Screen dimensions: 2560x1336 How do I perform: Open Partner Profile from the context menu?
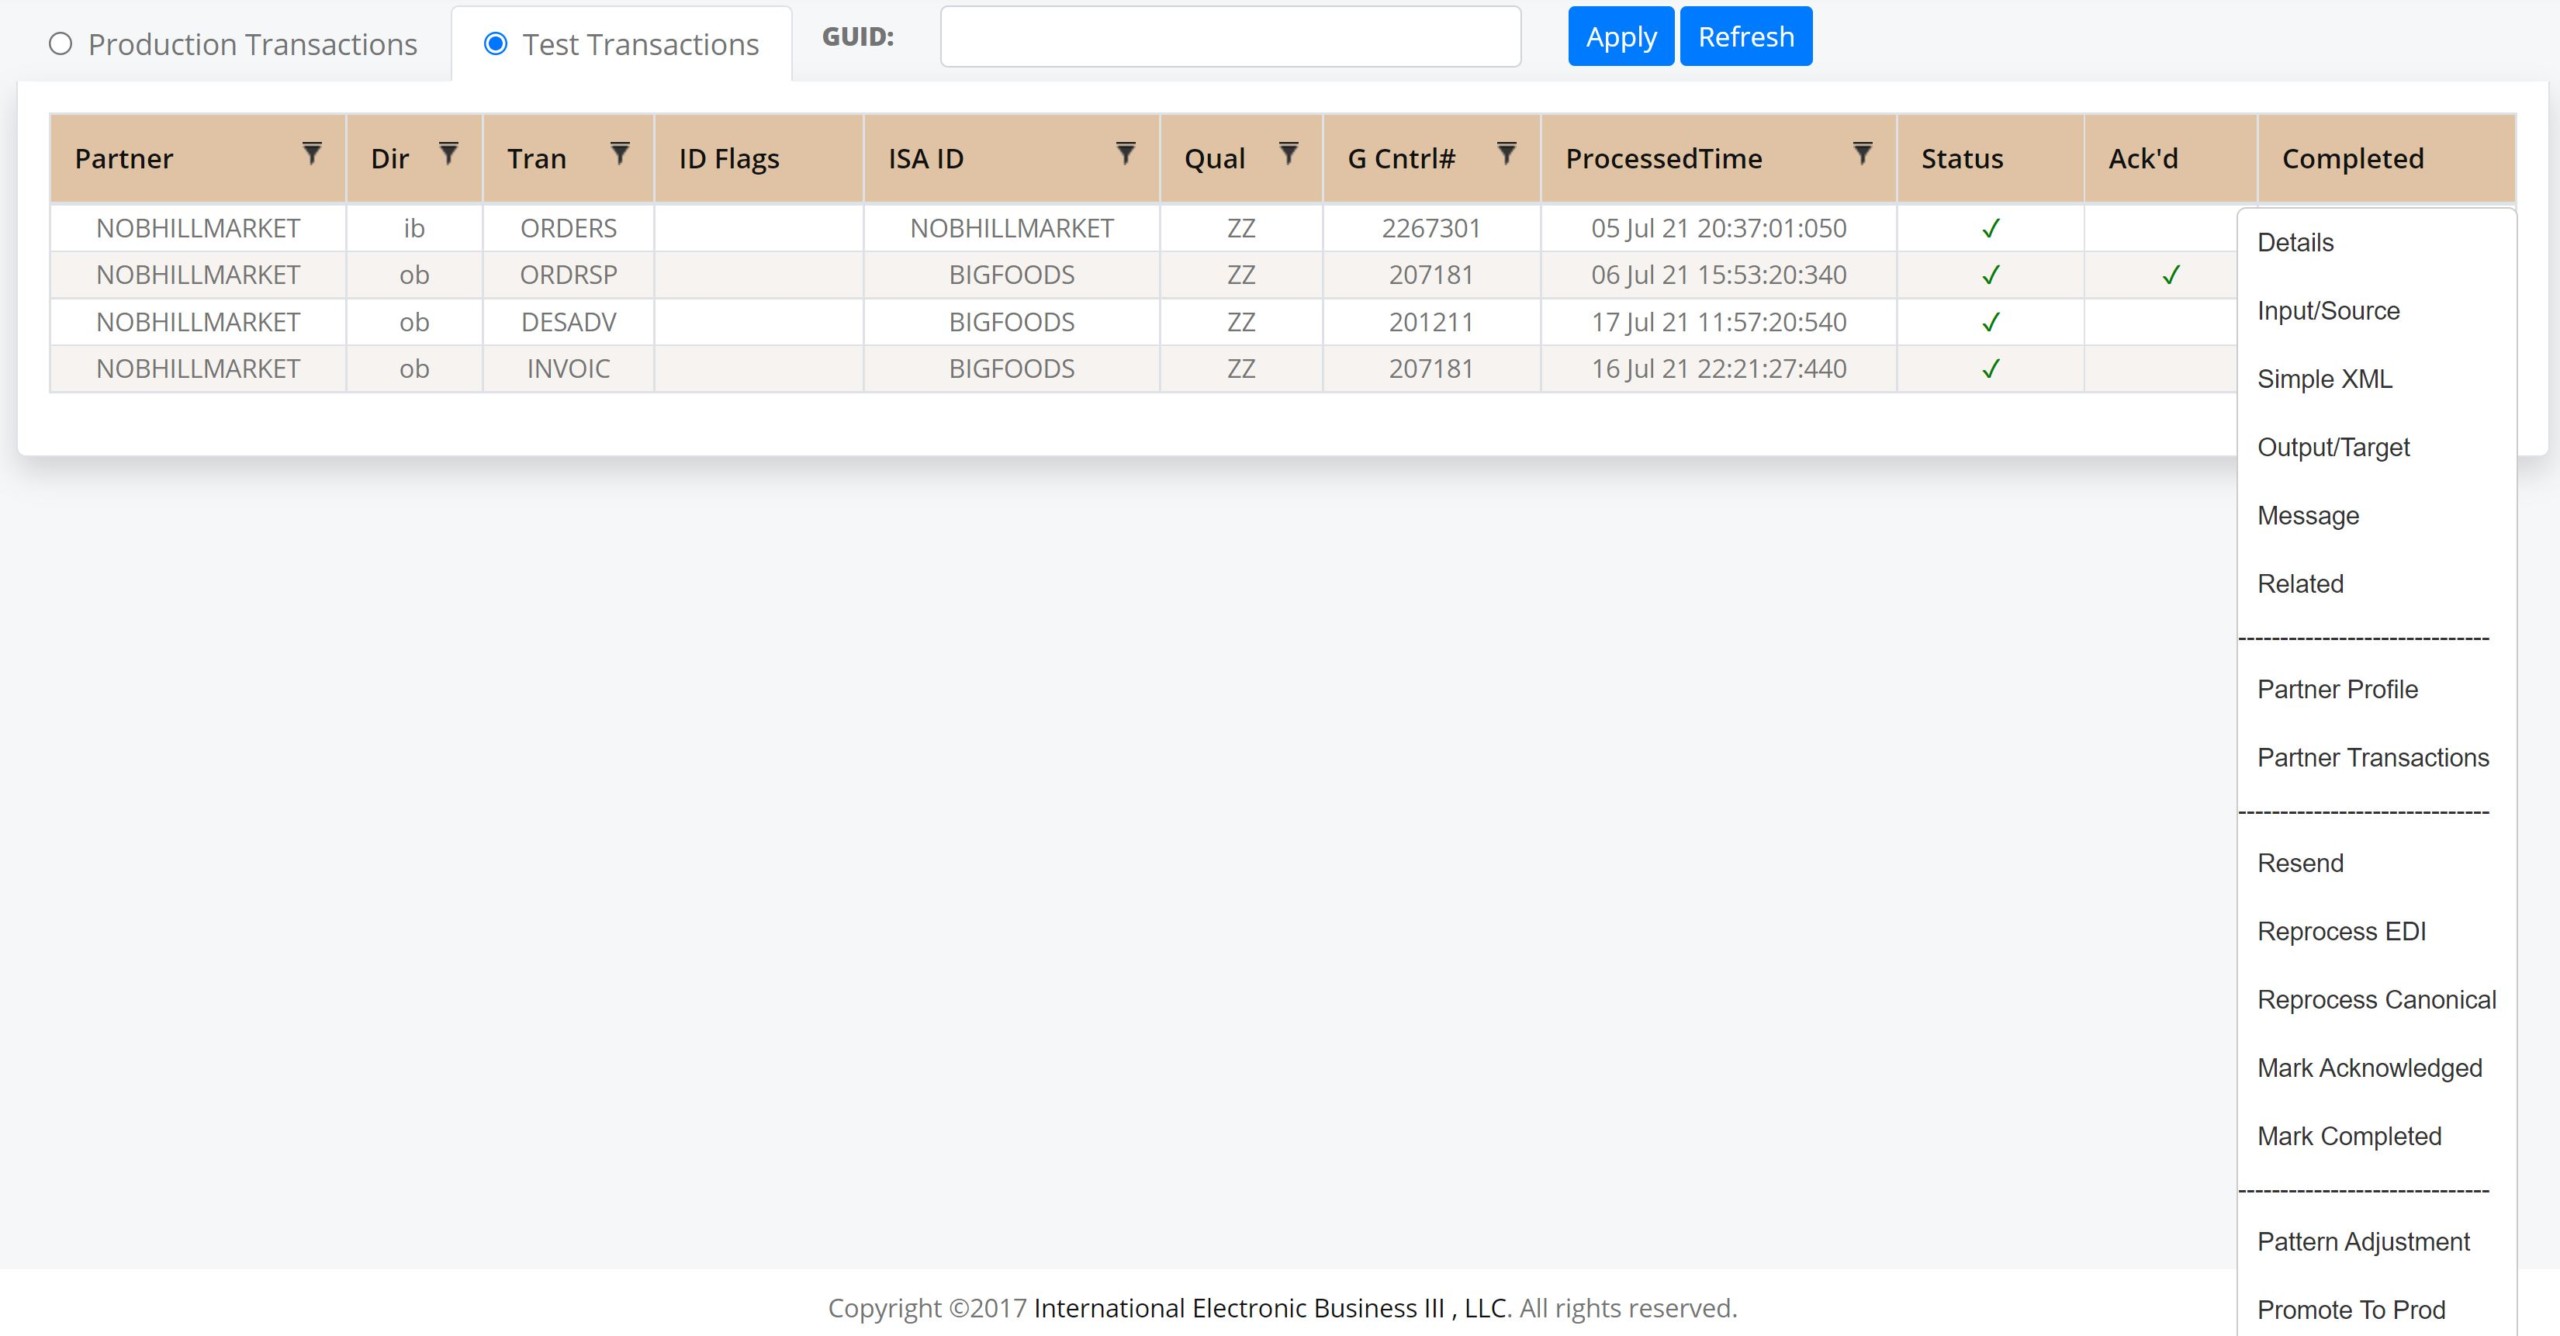pos(2337,690)
